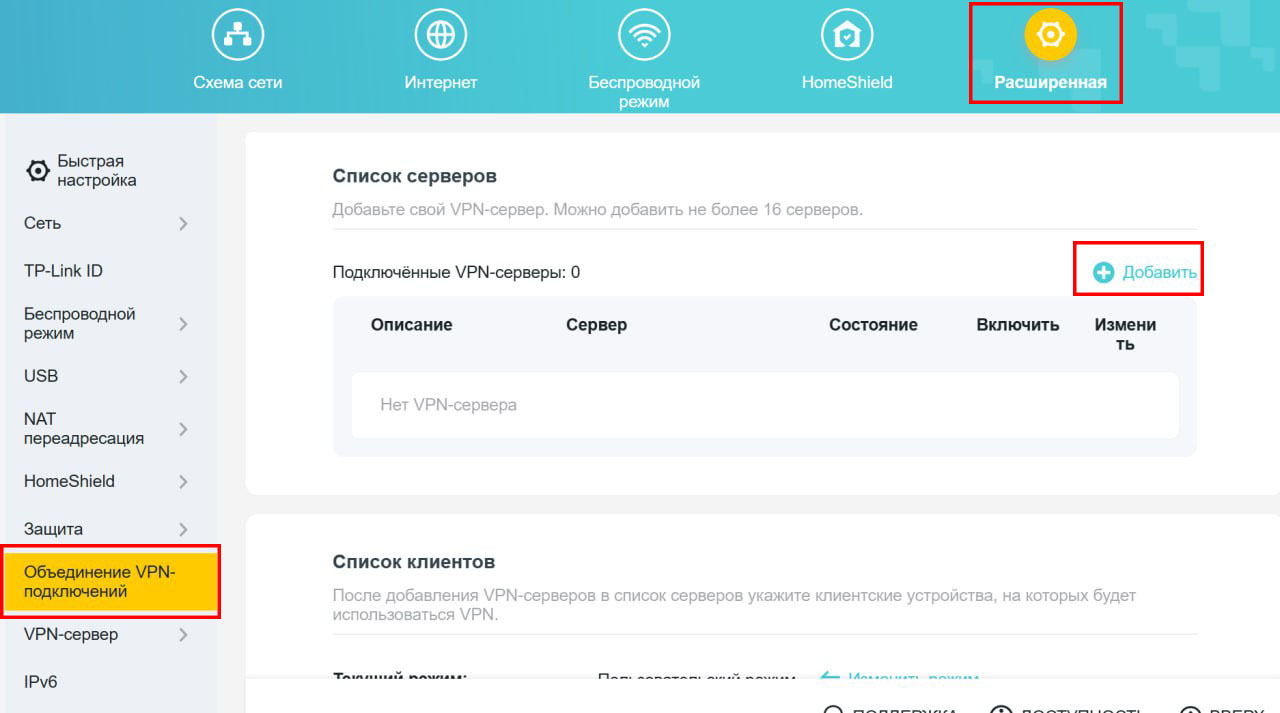Select the HomeShield house shield icon
This screenshot has height=713, width=1280.
coord(846,37)
